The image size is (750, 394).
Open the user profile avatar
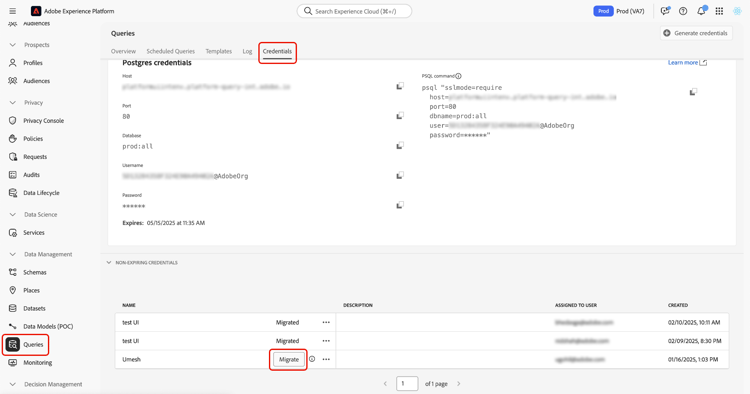tap(737, 11)
